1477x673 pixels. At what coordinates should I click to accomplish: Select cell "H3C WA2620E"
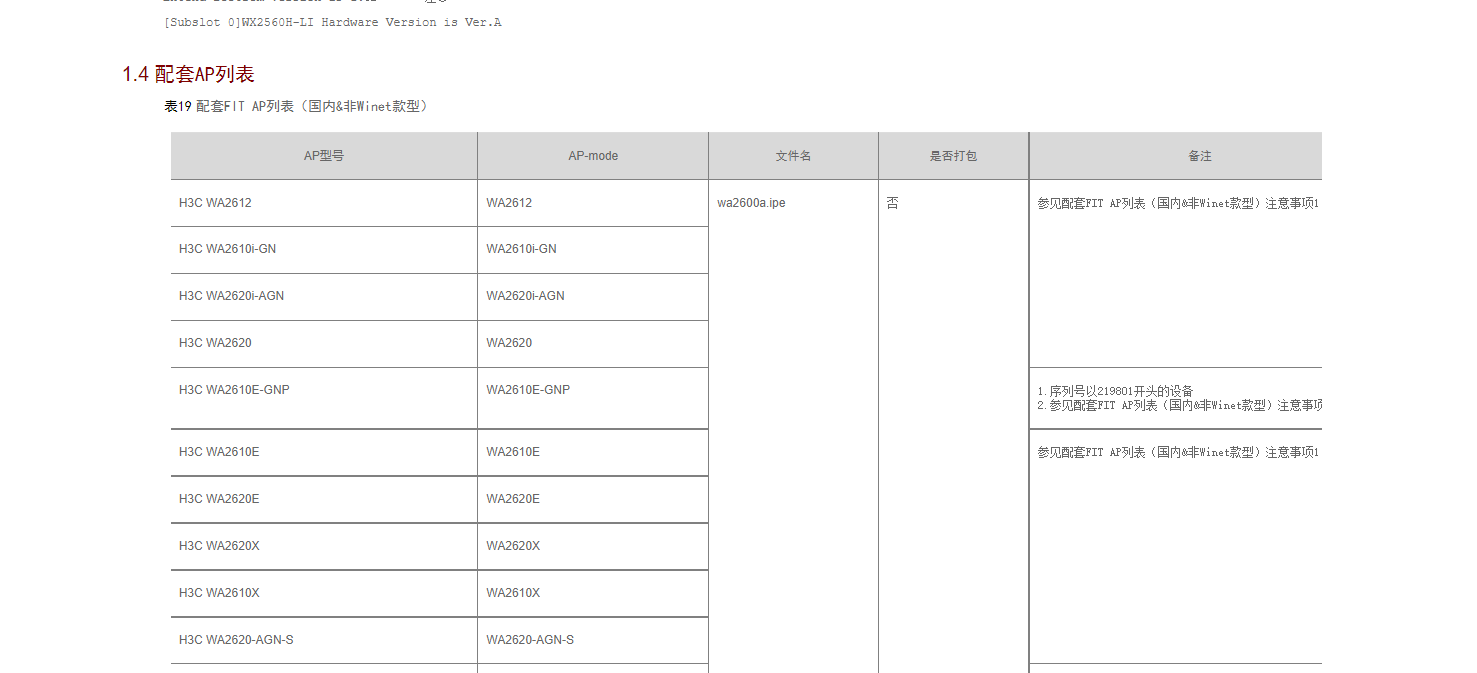[324, 500]
